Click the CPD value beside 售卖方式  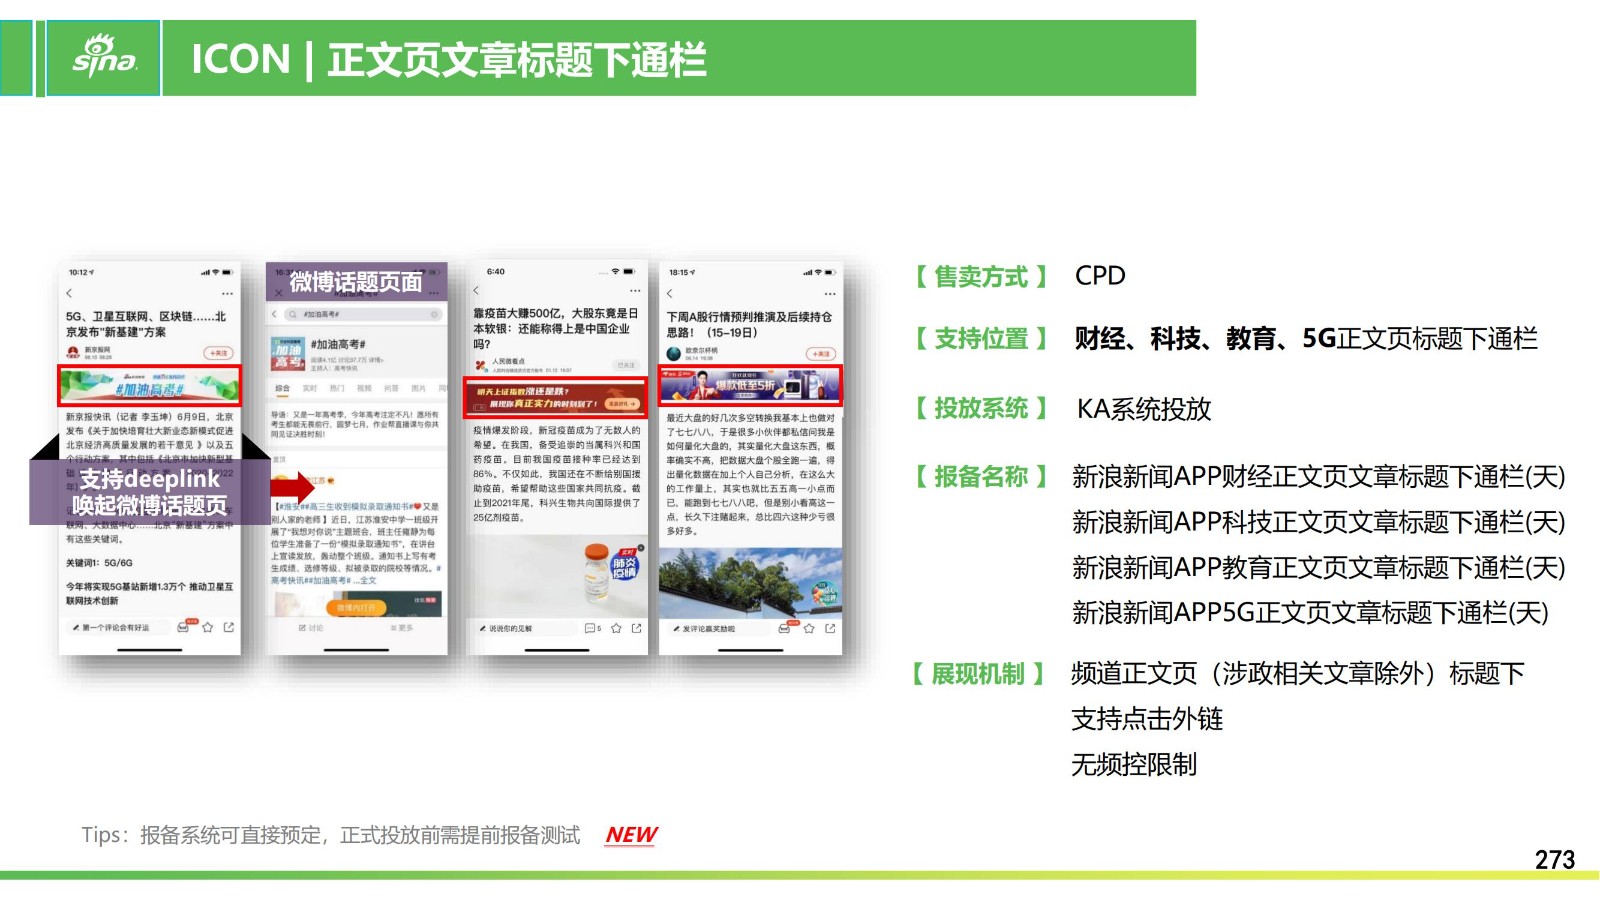[1100, 276]
